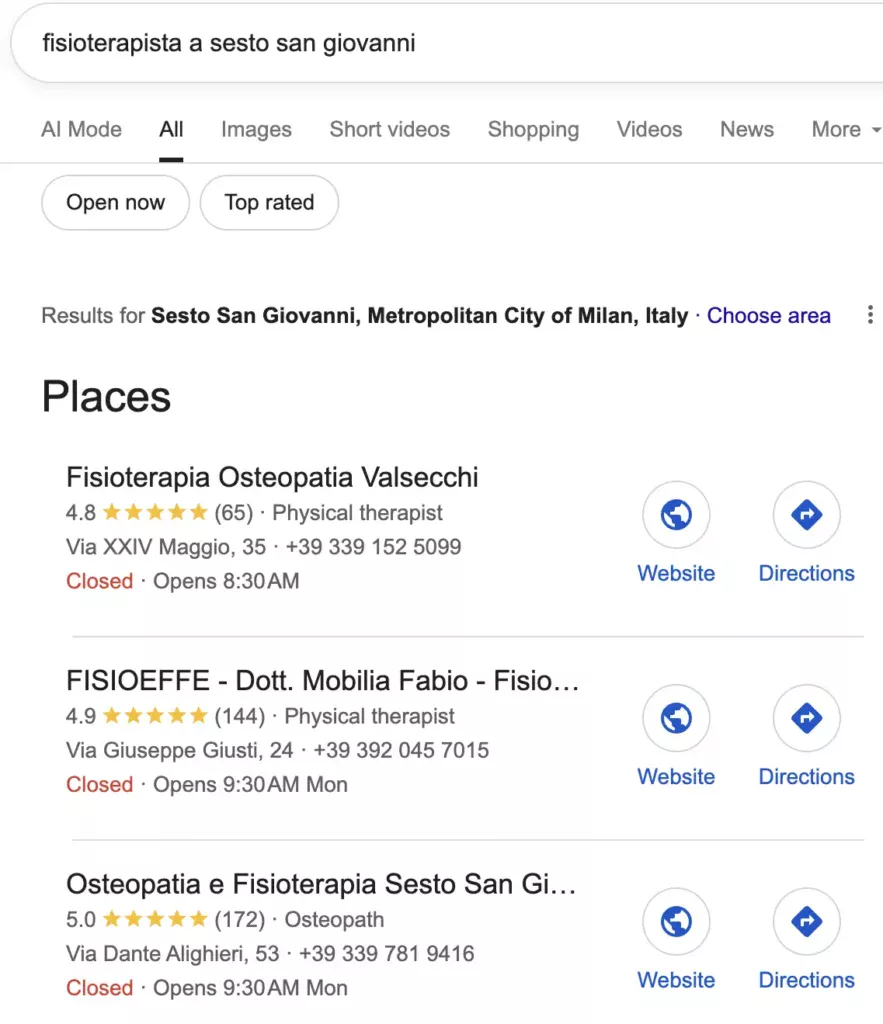
Task: Toggle the Top rated filter chip
Action: pyautogui.click(x=269, y=203)
